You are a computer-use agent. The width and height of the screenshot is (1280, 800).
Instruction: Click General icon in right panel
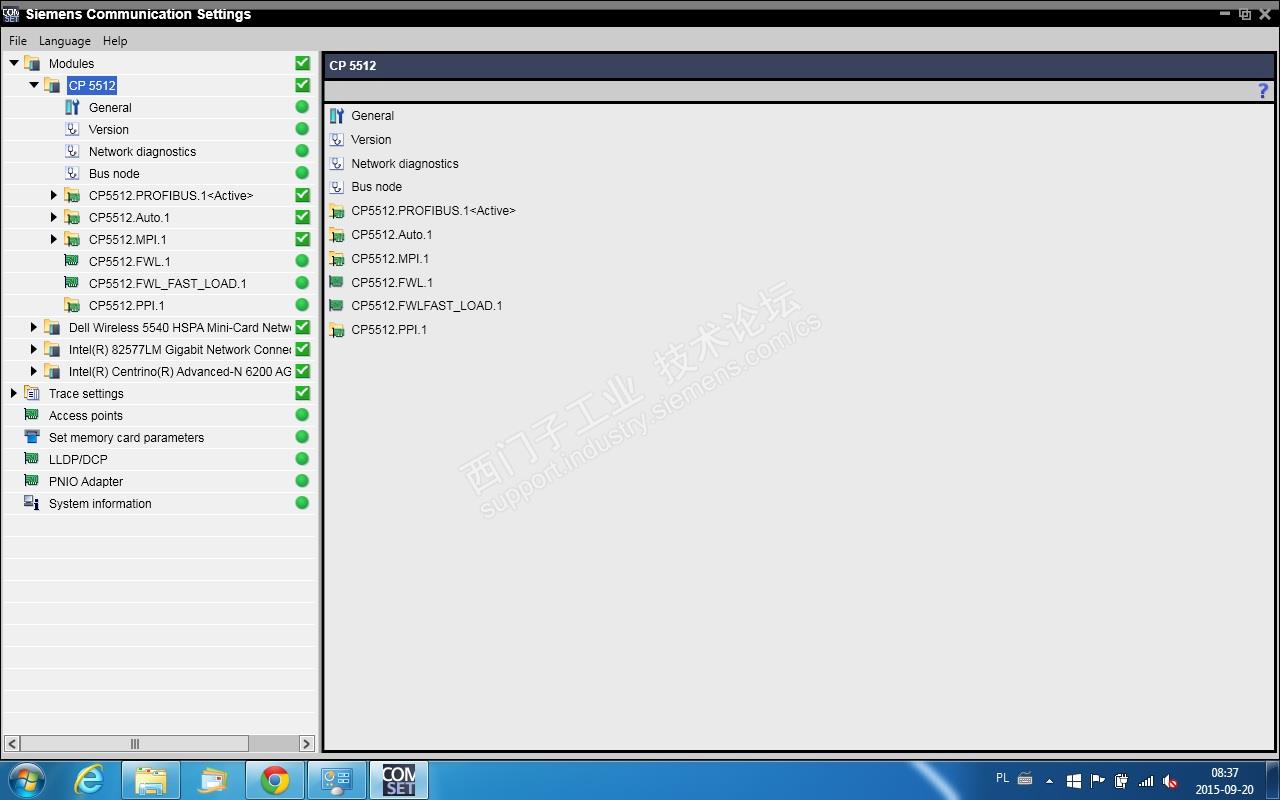click(337, 116)
